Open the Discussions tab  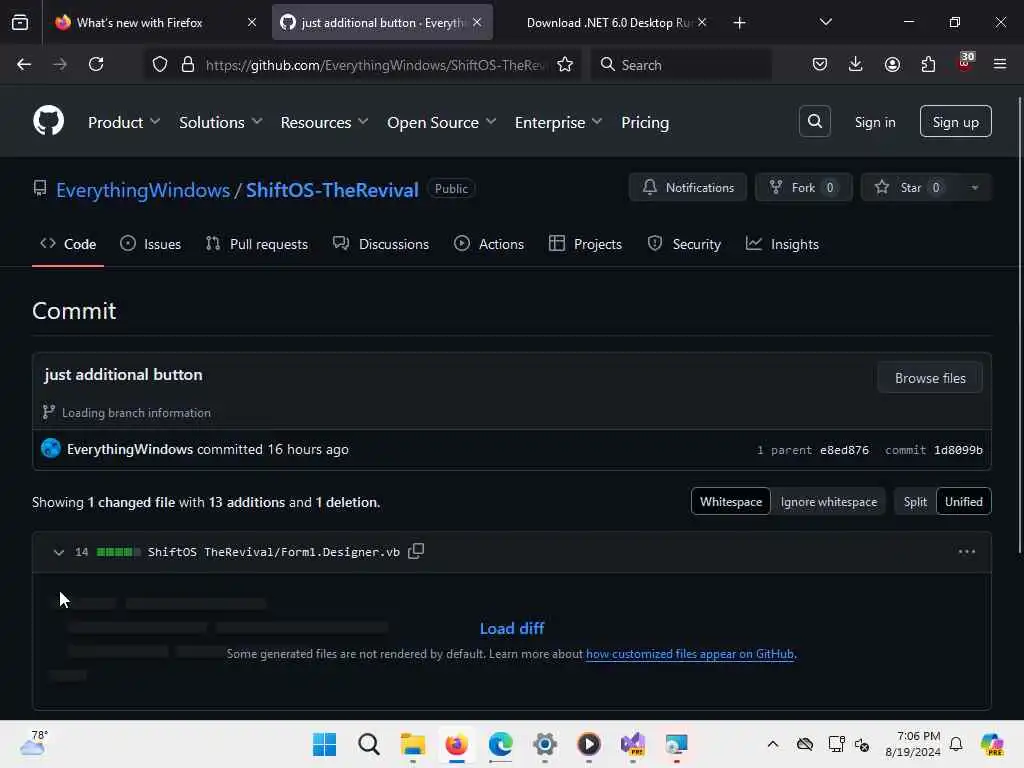[381, 244]
